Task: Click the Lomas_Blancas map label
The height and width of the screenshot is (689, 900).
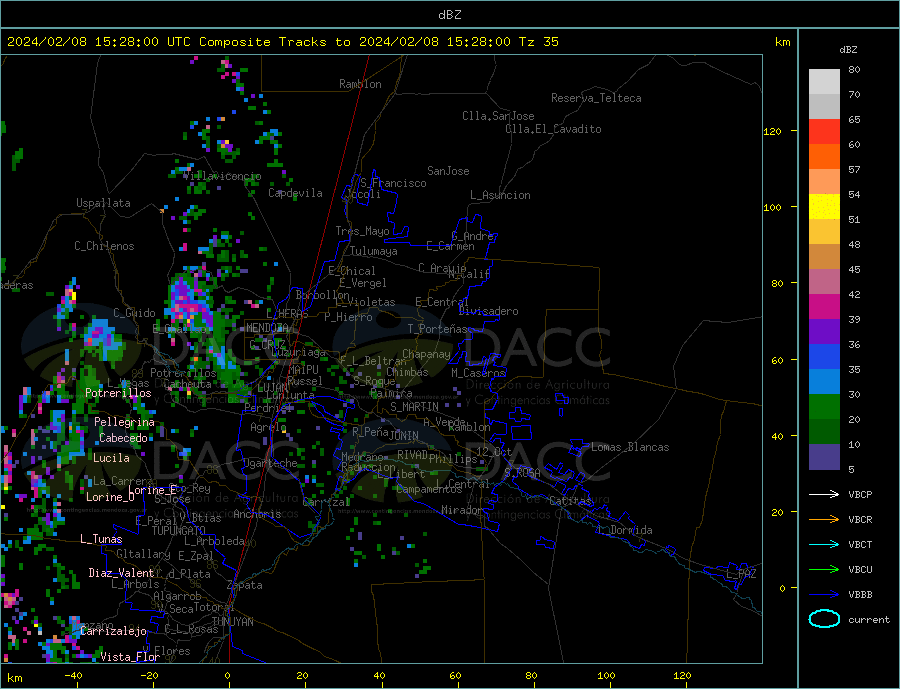Action: pos(630,447)
